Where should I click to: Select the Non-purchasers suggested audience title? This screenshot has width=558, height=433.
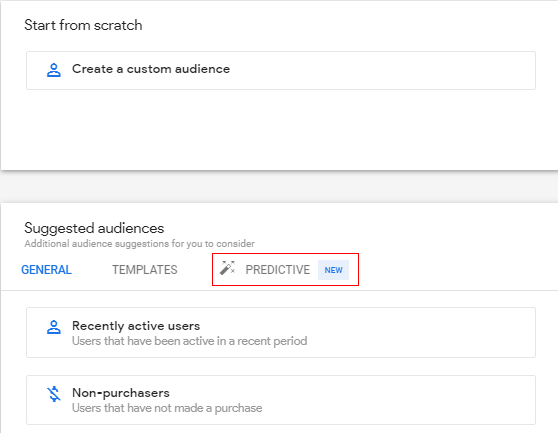[121, 393]
